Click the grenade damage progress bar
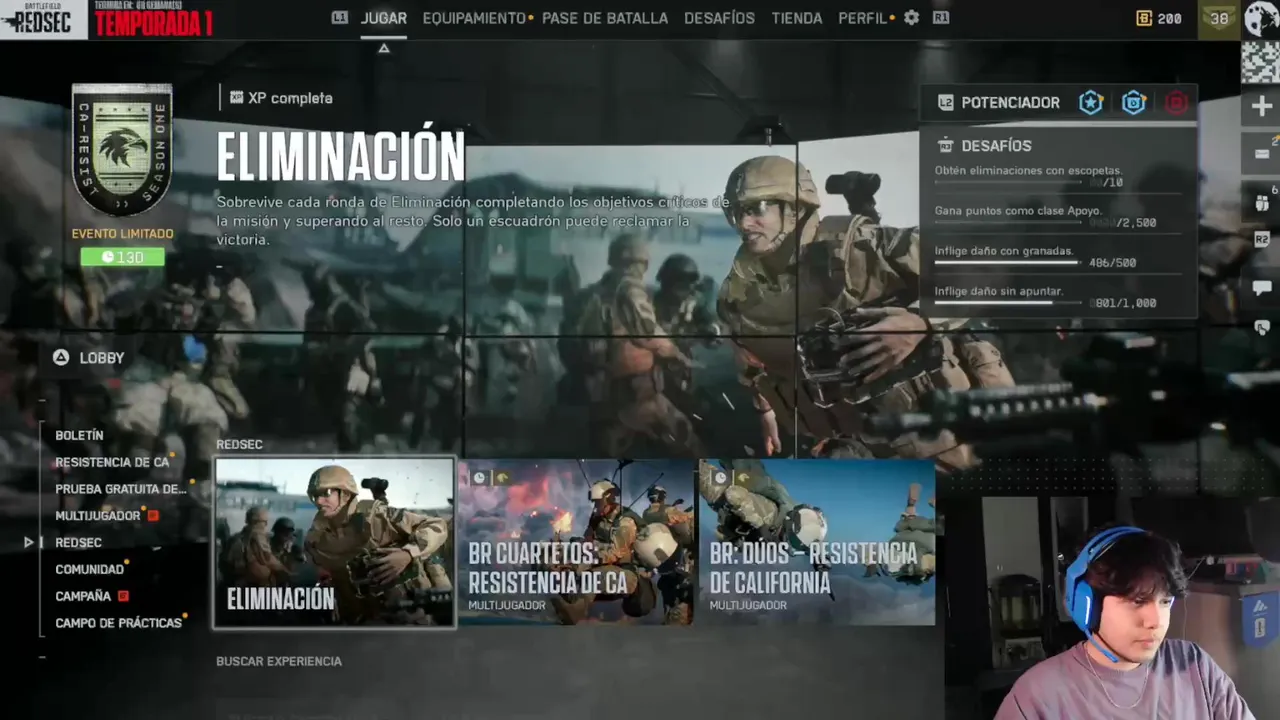The width and height of the screenshot is (1280, 720). pyautogui.click(x=1008, y=263)
